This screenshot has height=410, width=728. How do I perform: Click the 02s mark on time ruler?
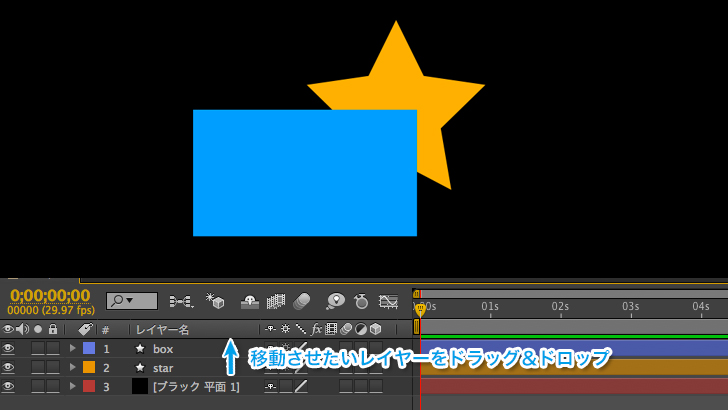pyautogui.click(x=560, y=306)
